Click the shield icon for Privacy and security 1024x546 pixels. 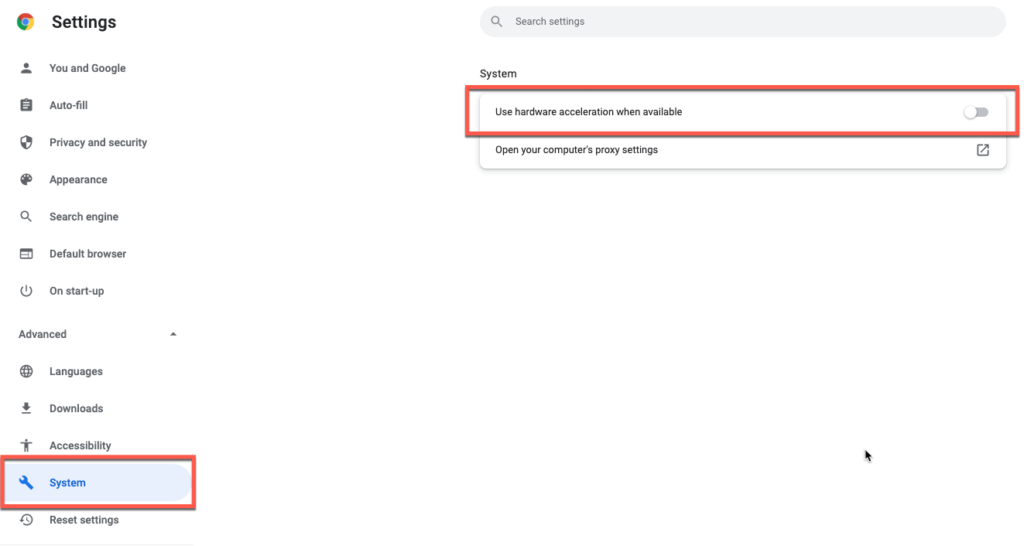click(27, 142)
